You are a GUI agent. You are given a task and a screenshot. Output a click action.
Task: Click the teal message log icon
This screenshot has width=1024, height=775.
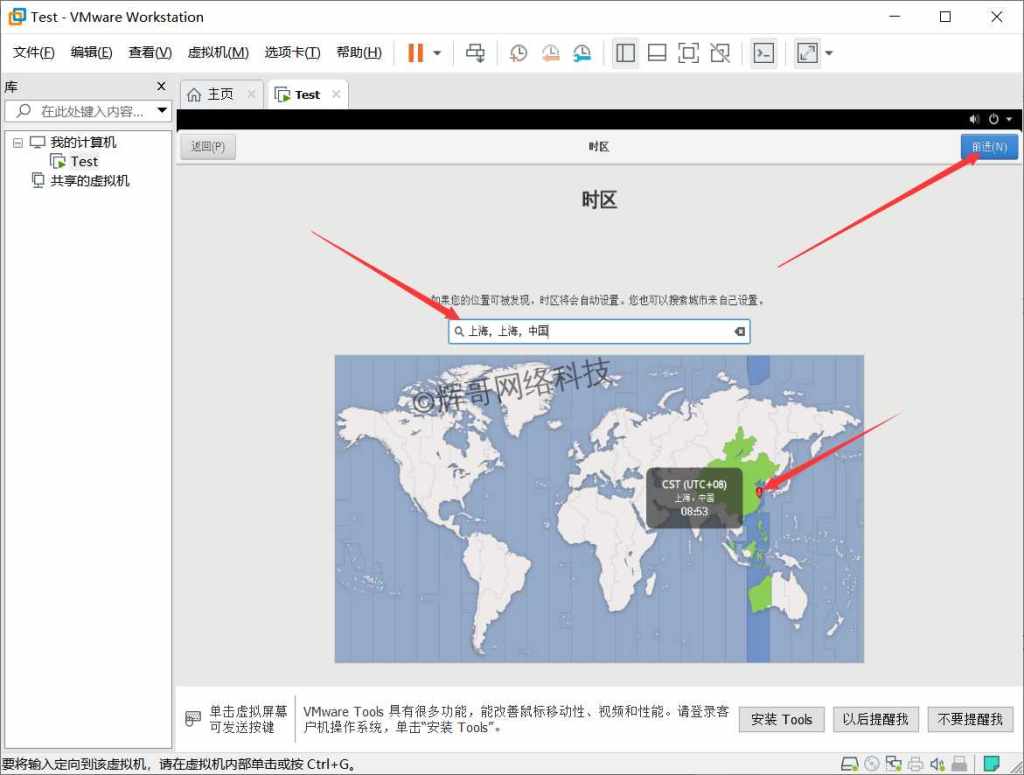coord(991,763)
